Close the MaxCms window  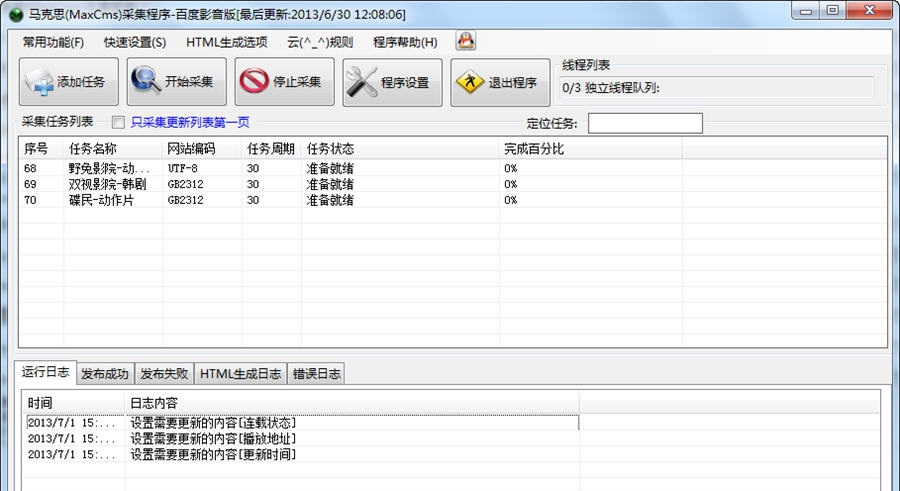870,10
